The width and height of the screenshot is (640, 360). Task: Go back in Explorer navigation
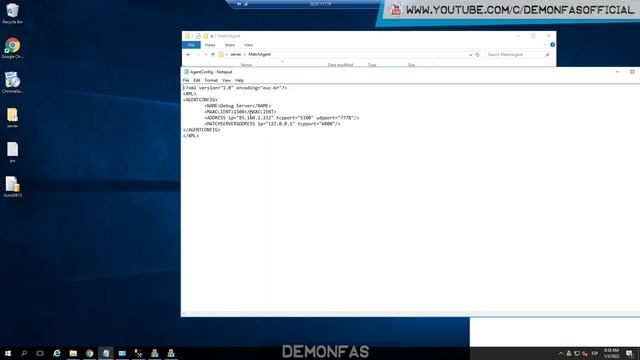pos(188,55)
